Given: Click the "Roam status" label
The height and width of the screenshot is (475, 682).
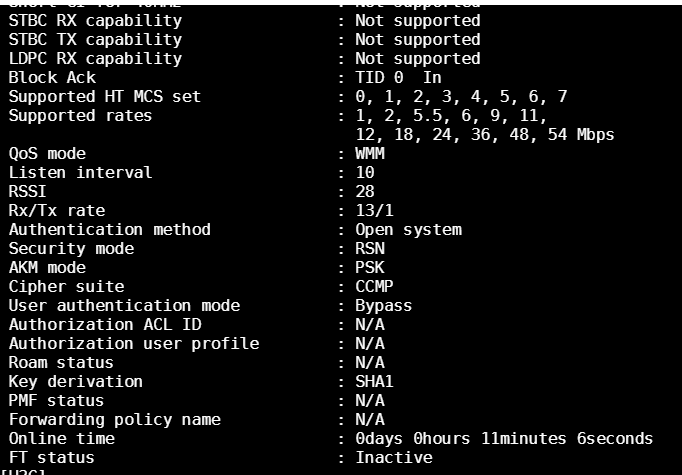Looking at the screenshot, I should [61, 362].
